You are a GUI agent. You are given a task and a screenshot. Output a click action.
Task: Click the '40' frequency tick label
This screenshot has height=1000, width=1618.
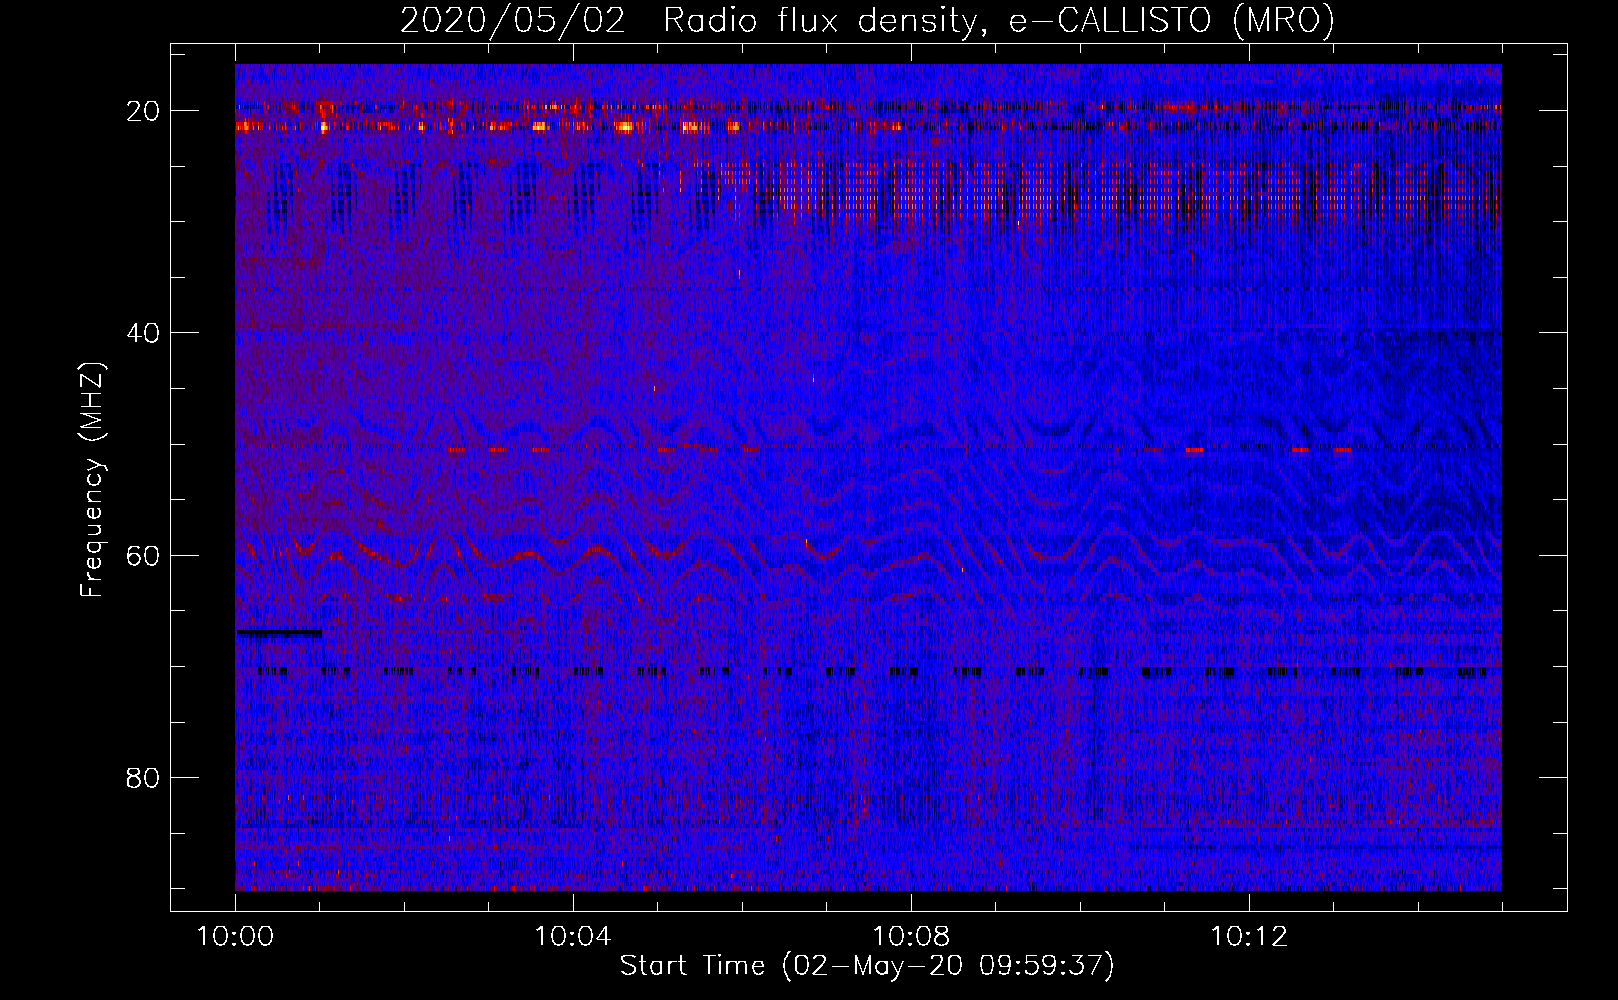point(144,333)
